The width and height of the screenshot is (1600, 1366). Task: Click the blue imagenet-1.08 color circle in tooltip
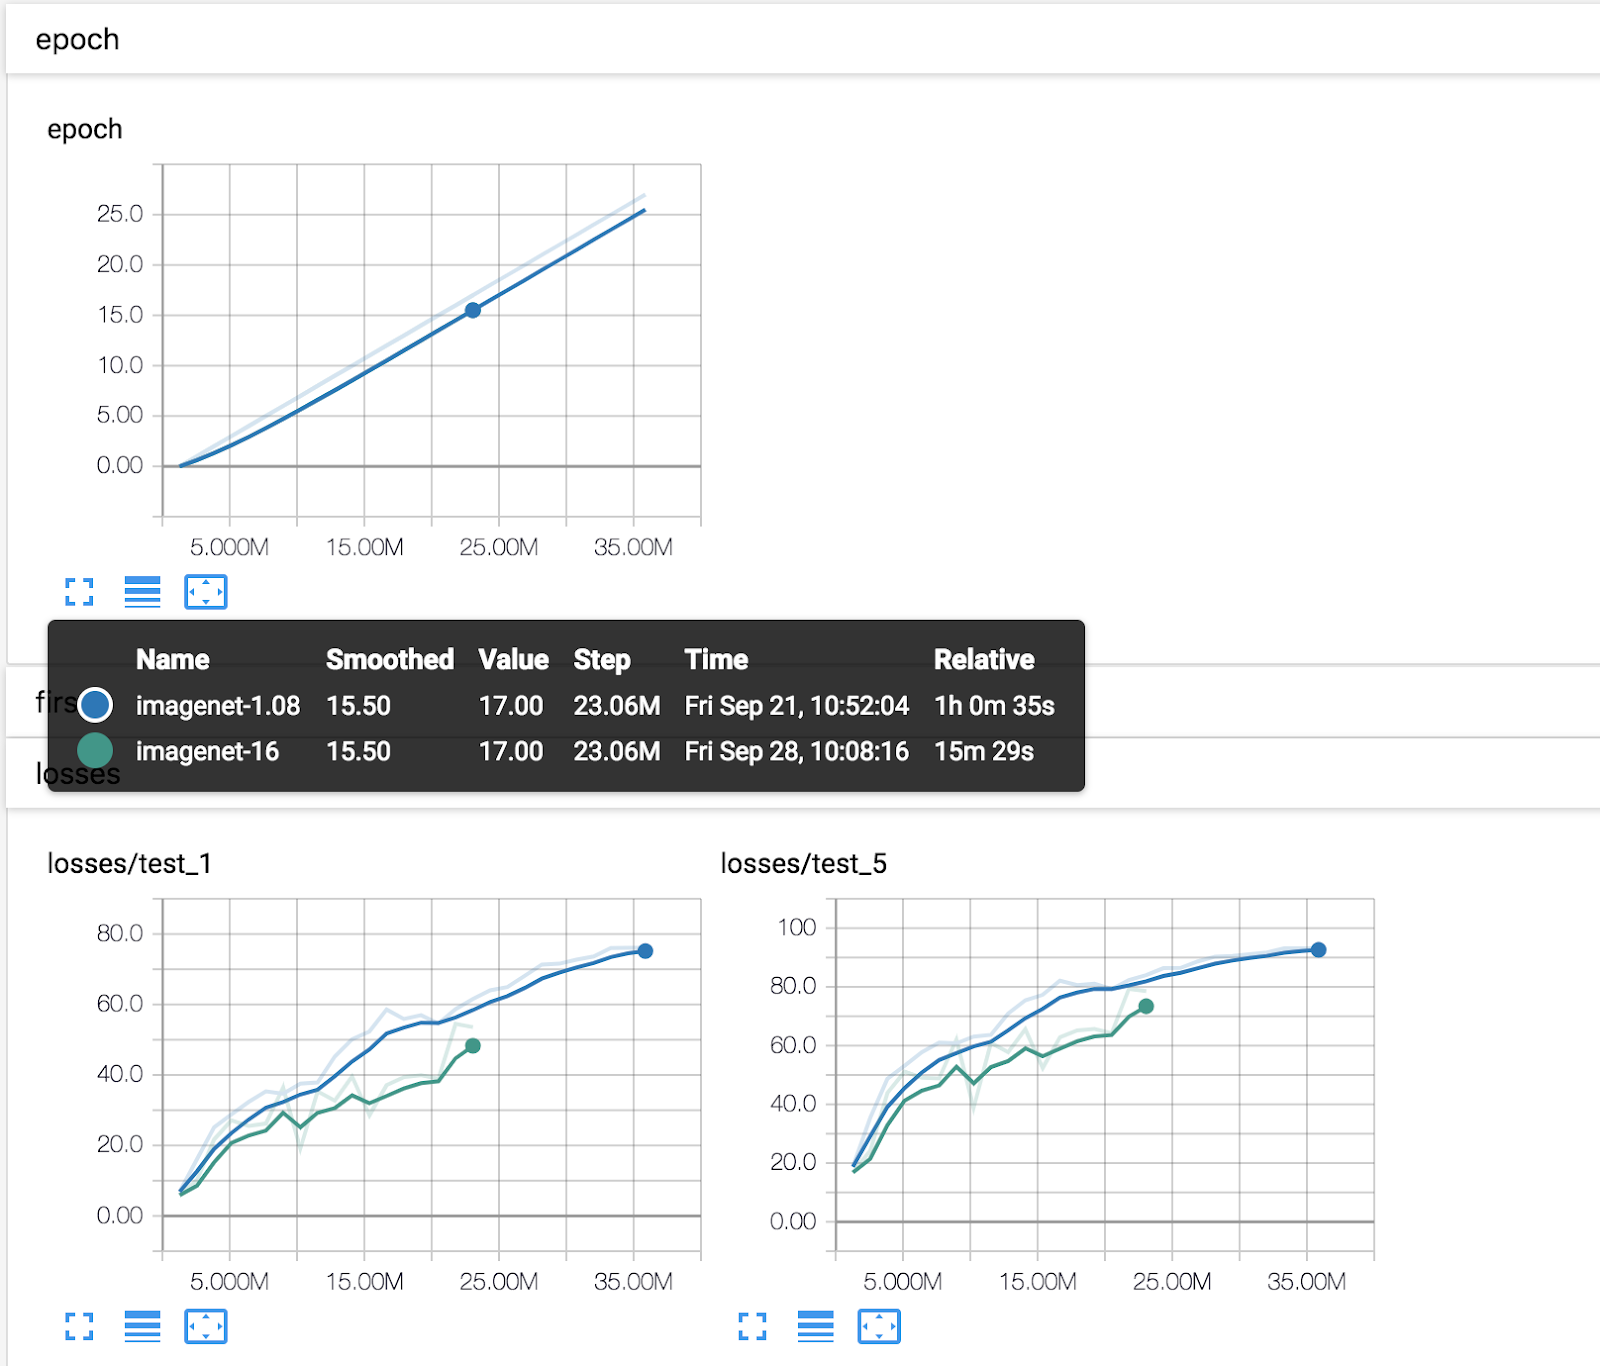tap(95, 705)
